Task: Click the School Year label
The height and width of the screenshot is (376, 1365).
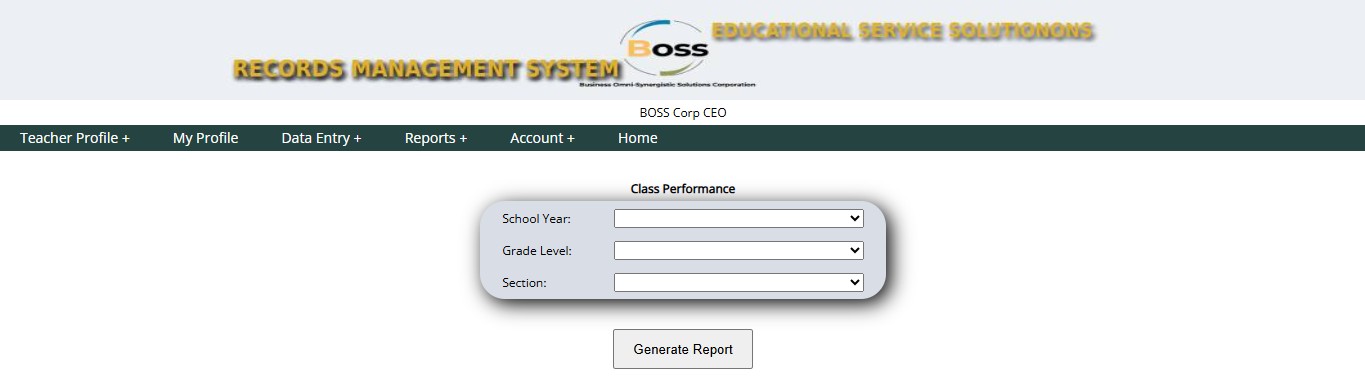Action: point(536,219)
